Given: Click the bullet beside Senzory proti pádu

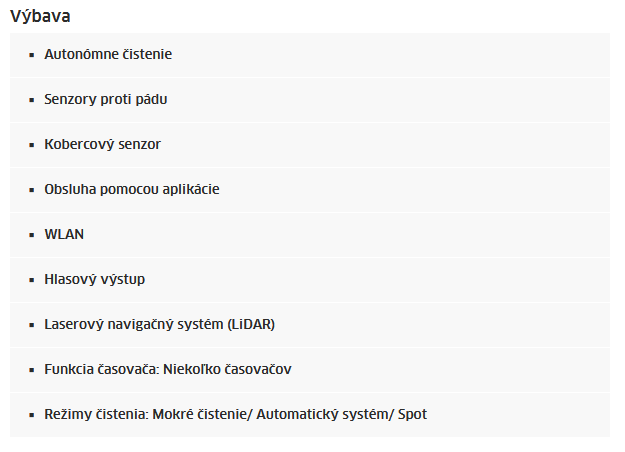Looking at the screenshot, I should click(32, 100).
